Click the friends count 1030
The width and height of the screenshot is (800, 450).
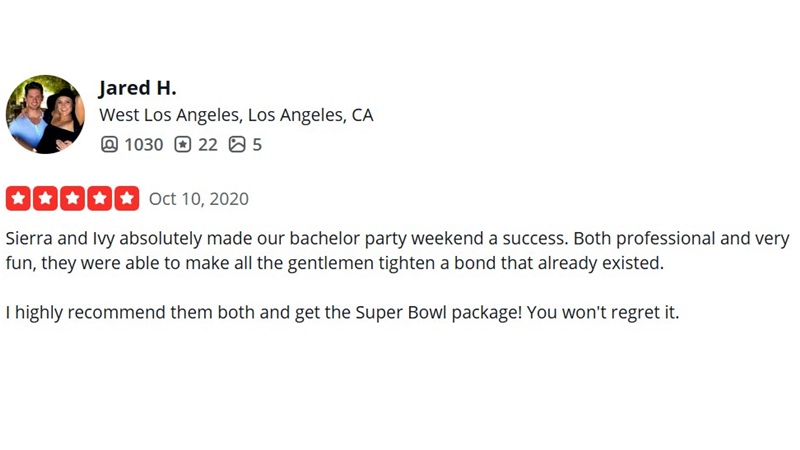click(x=143, y=144)
